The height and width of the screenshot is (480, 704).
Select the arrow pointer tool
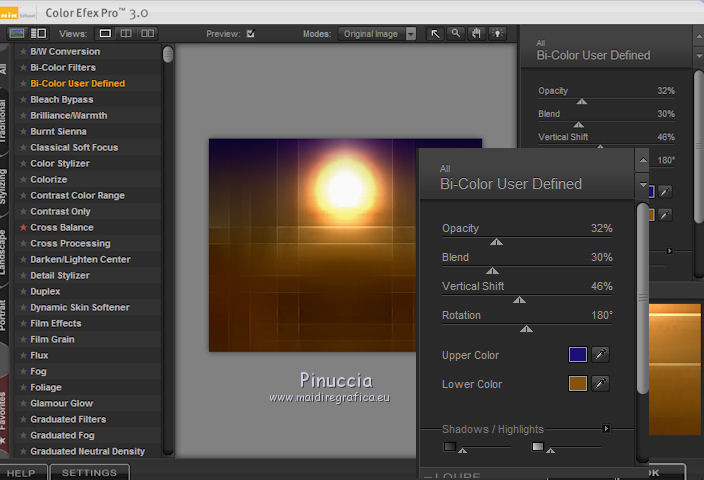(x=435, y=33)
